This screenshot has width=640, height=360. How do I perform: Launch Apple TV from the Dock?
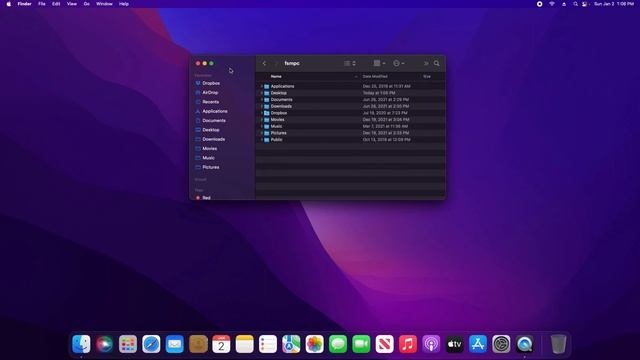tap(455, 344)
